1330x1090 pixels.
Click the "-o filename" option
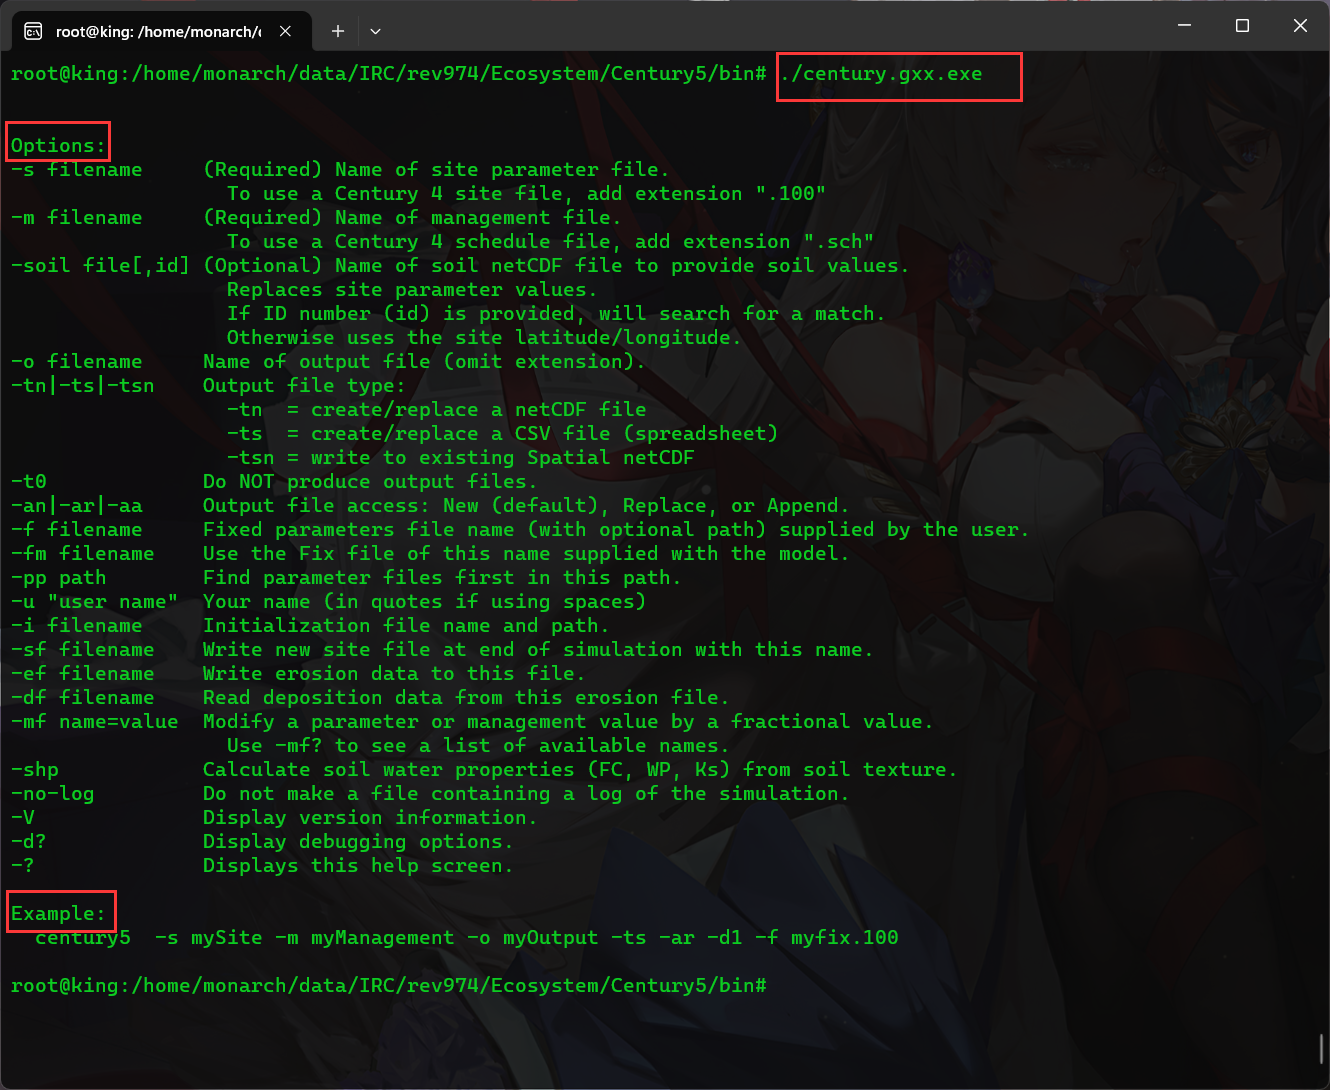pos(77,362)
